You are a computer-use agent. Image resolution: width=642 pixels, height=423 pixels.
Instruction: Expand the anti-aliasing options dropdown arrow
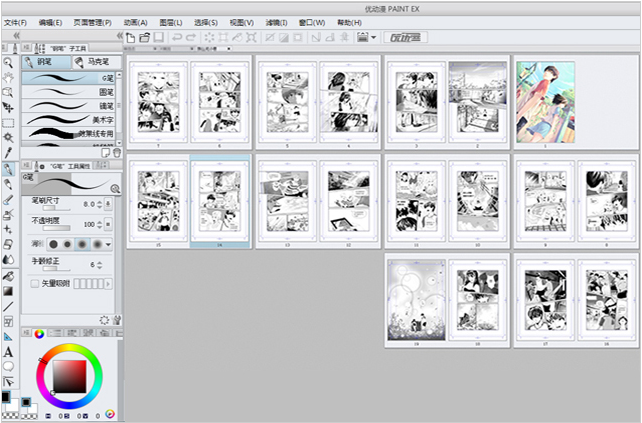[x=109, y=244]
